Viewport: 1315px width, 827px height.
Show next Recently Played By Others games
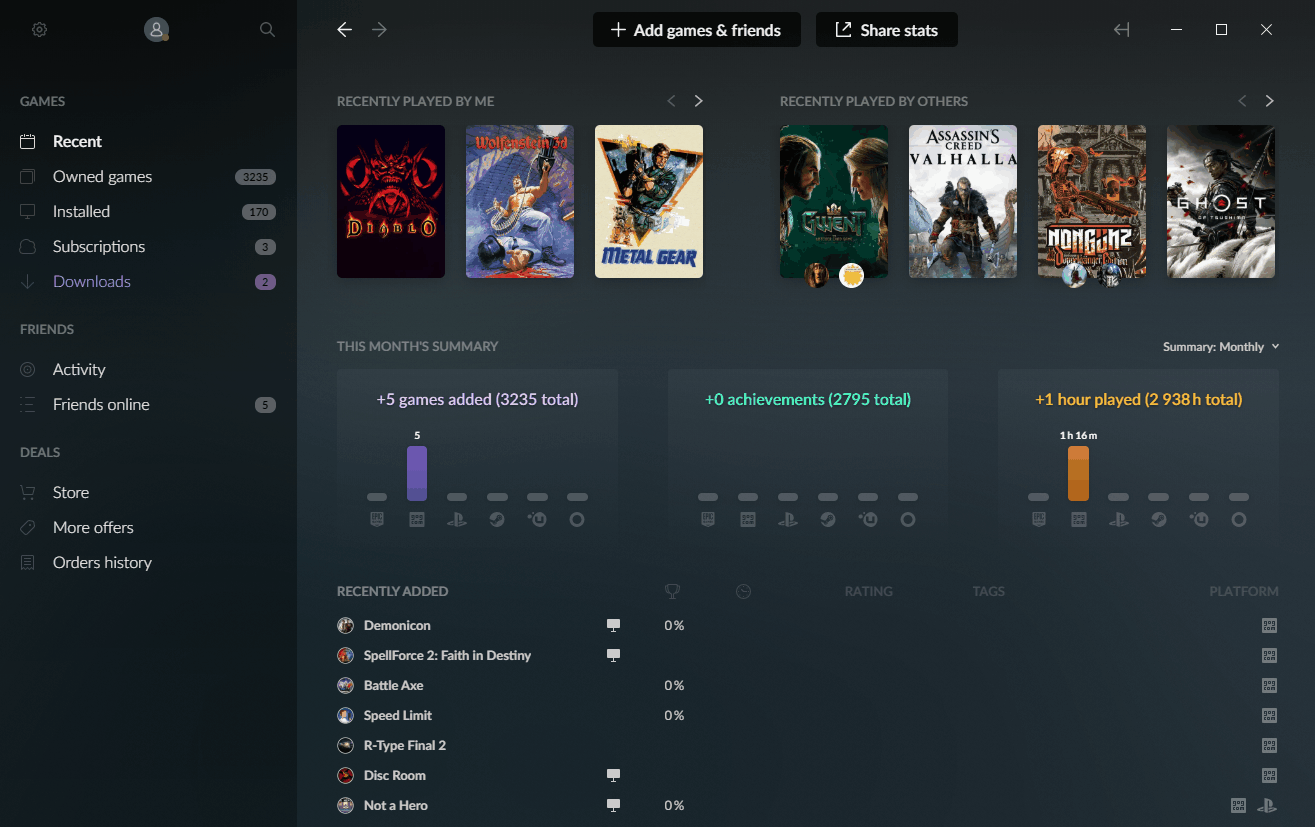(1269, 101)
